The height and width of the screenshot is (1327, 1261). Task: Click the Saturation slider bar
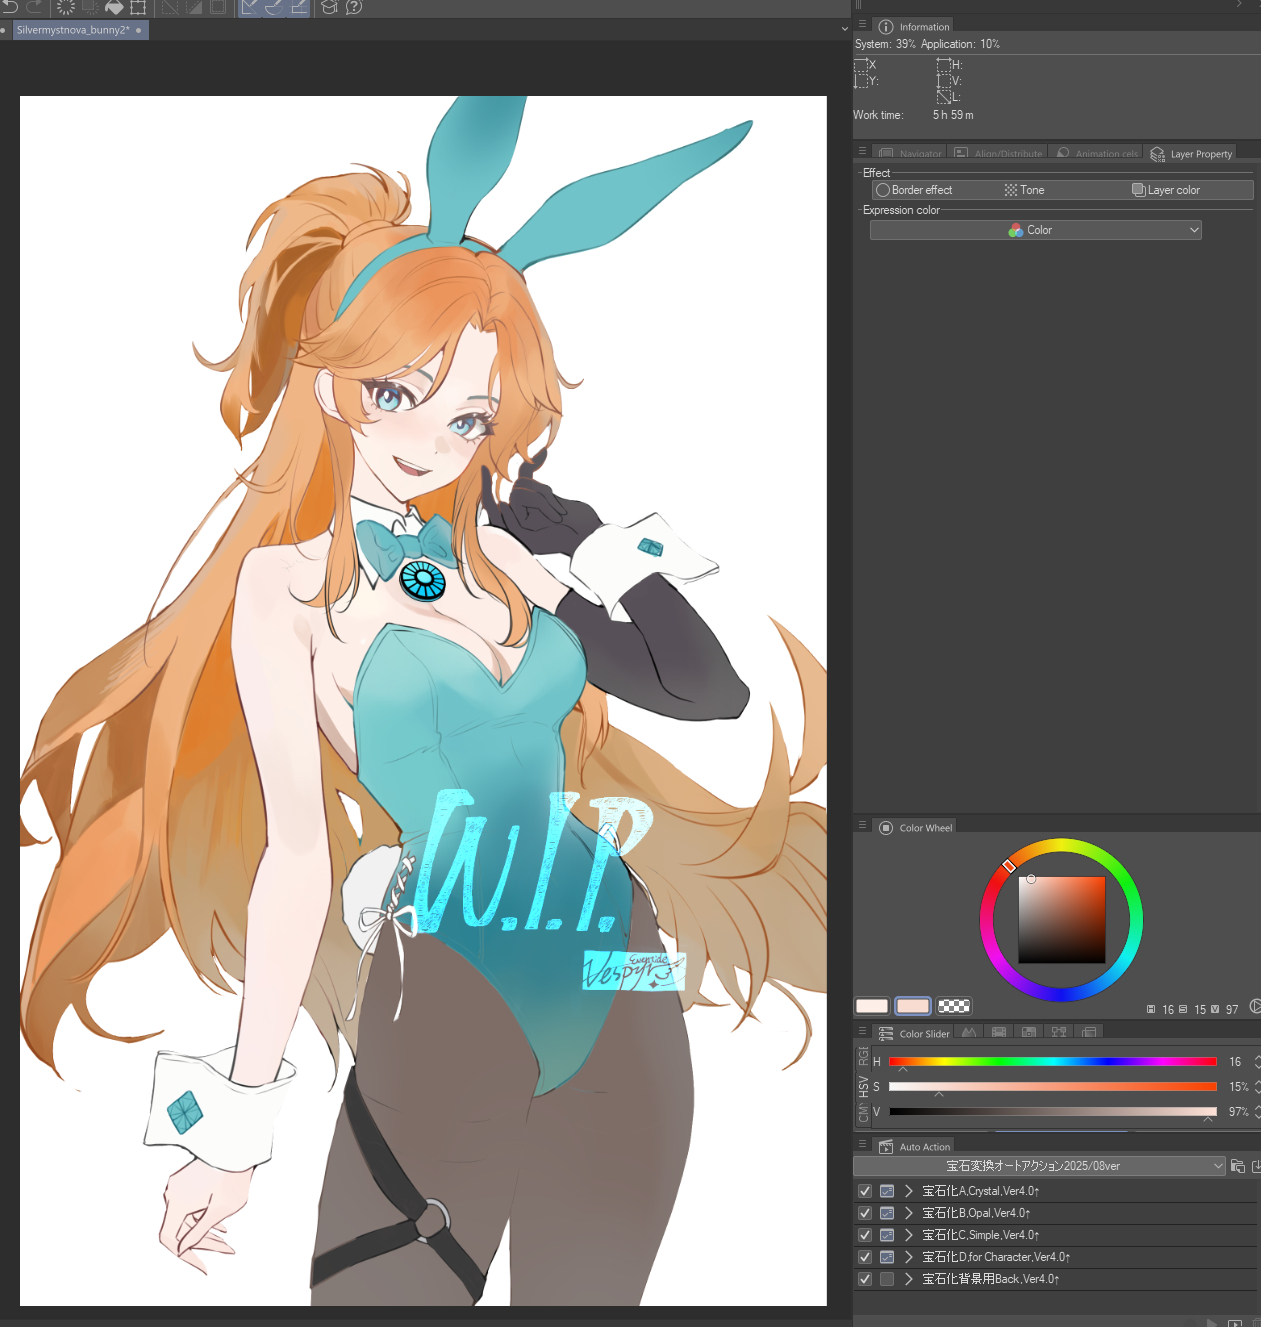pos(1052,1086)
